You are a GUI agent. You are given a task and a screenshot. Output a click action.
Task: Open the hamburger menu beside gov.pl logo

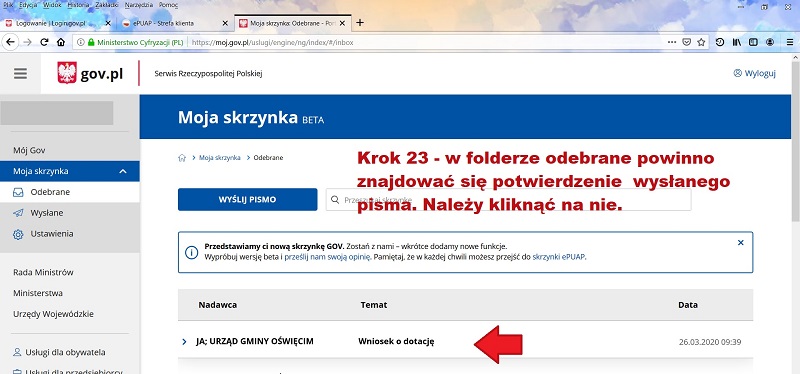[20, 73]
